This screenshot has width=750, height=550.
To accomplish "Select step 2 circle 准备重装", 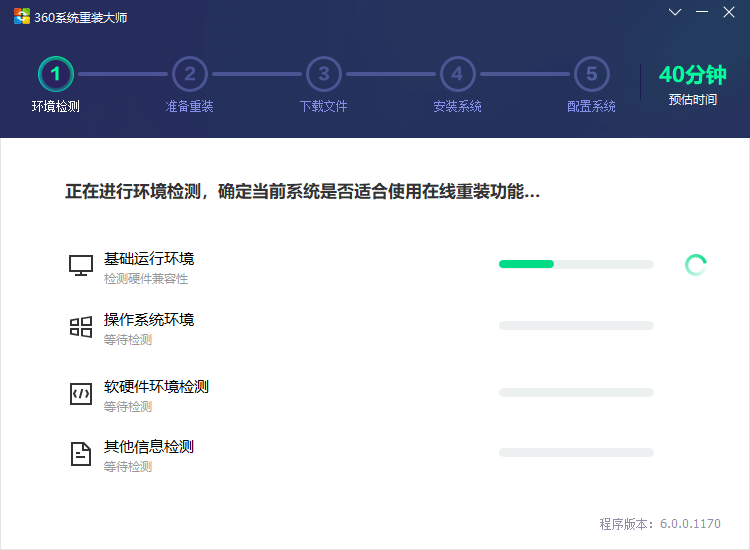I will click(x=190, y=74).
